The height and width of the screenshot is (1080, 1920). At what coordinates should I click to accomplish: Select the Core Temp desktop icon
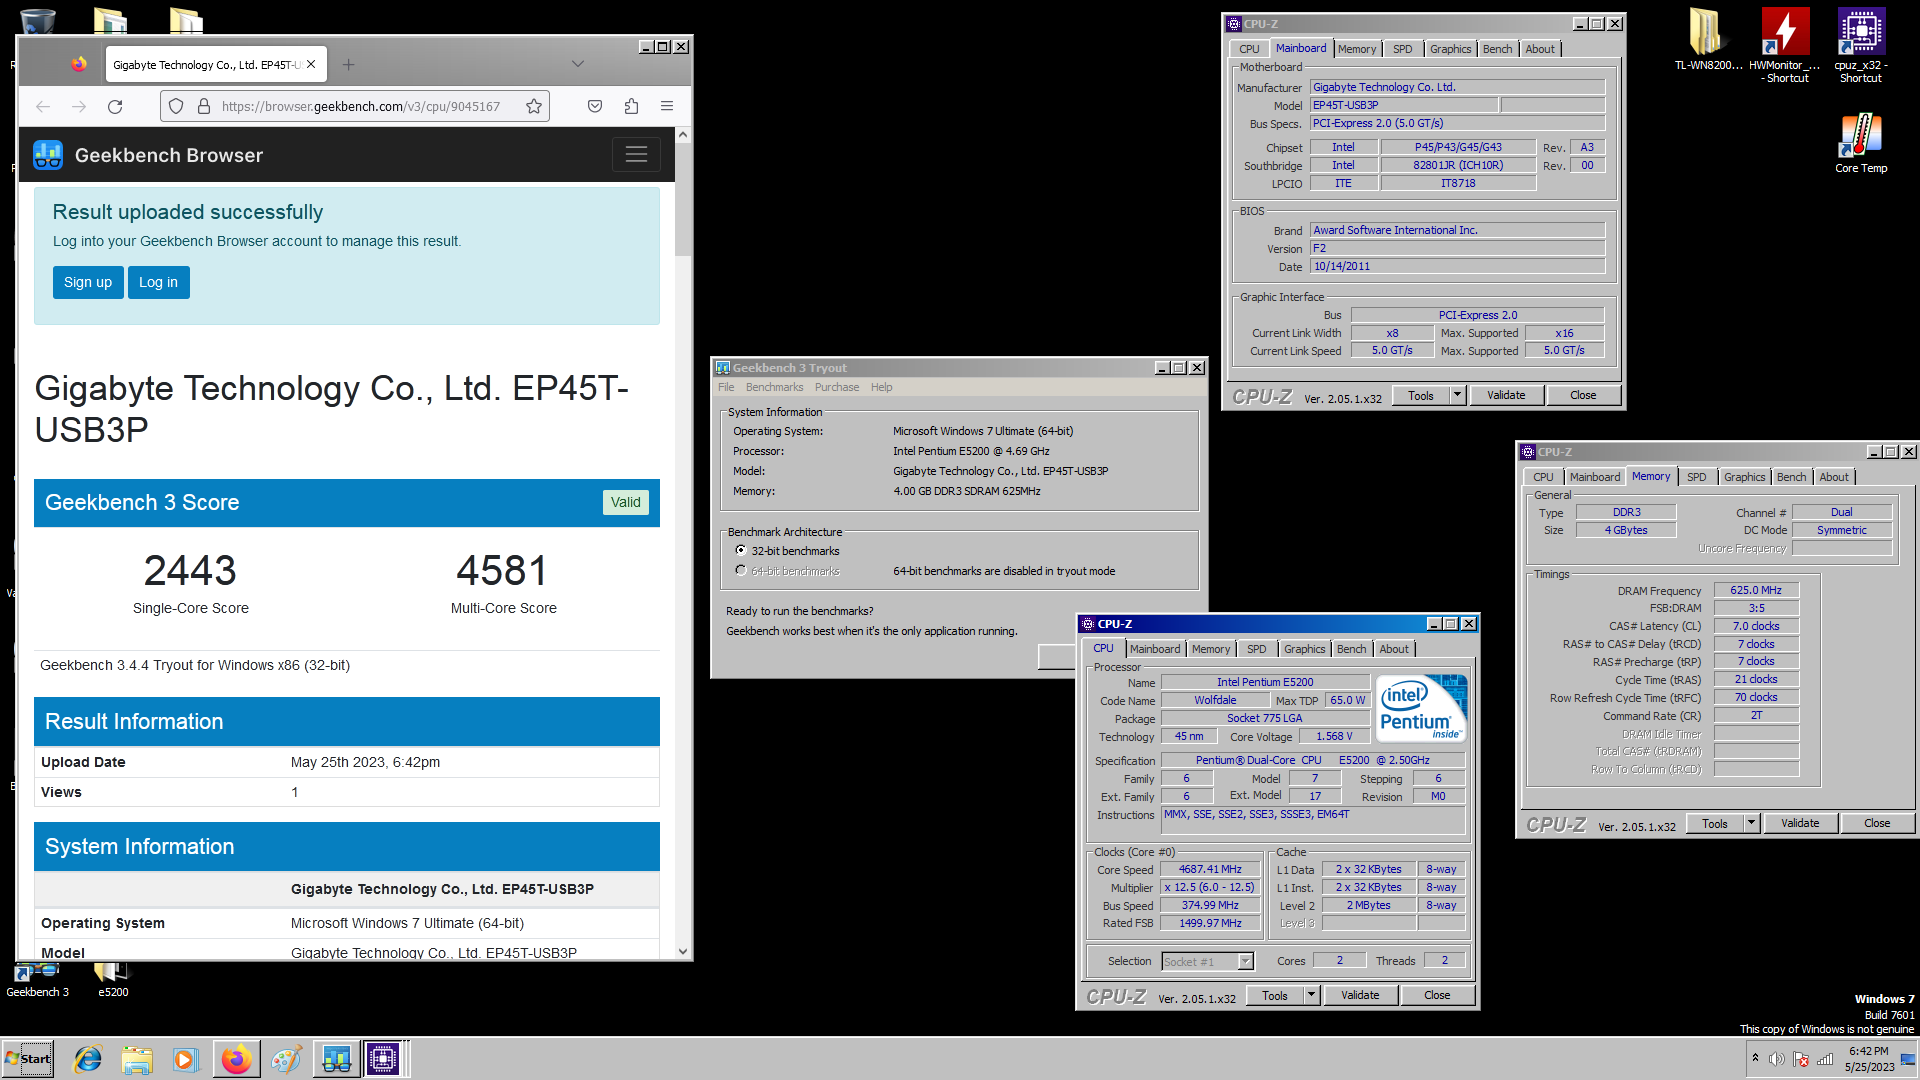1861,143
